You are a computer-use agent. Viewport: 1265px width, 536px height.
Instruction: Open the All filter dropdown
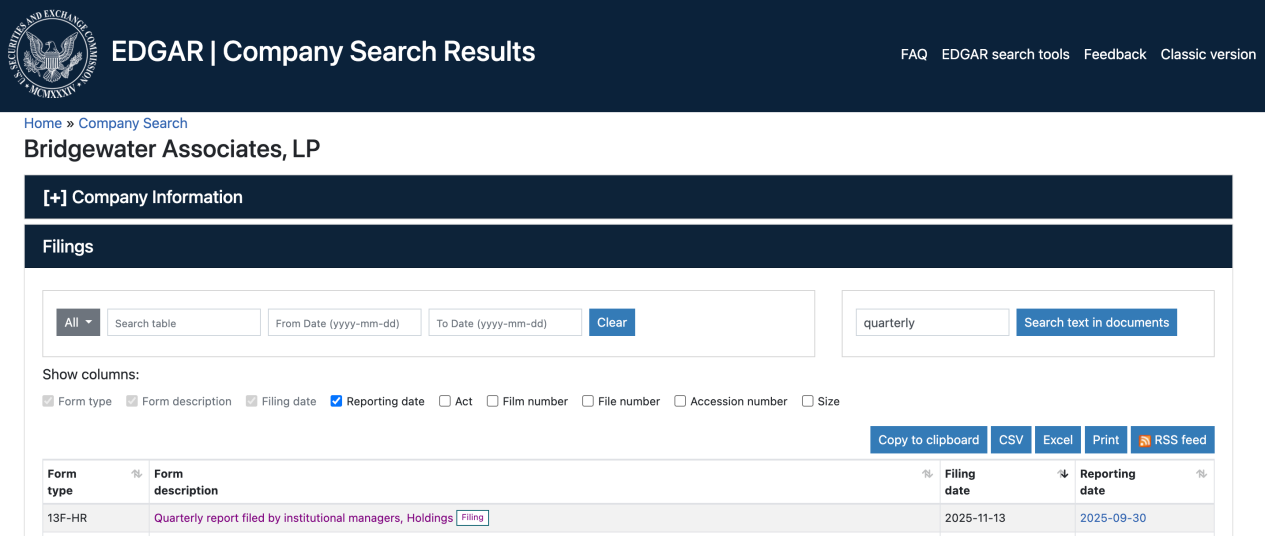(x=78, y=322)
